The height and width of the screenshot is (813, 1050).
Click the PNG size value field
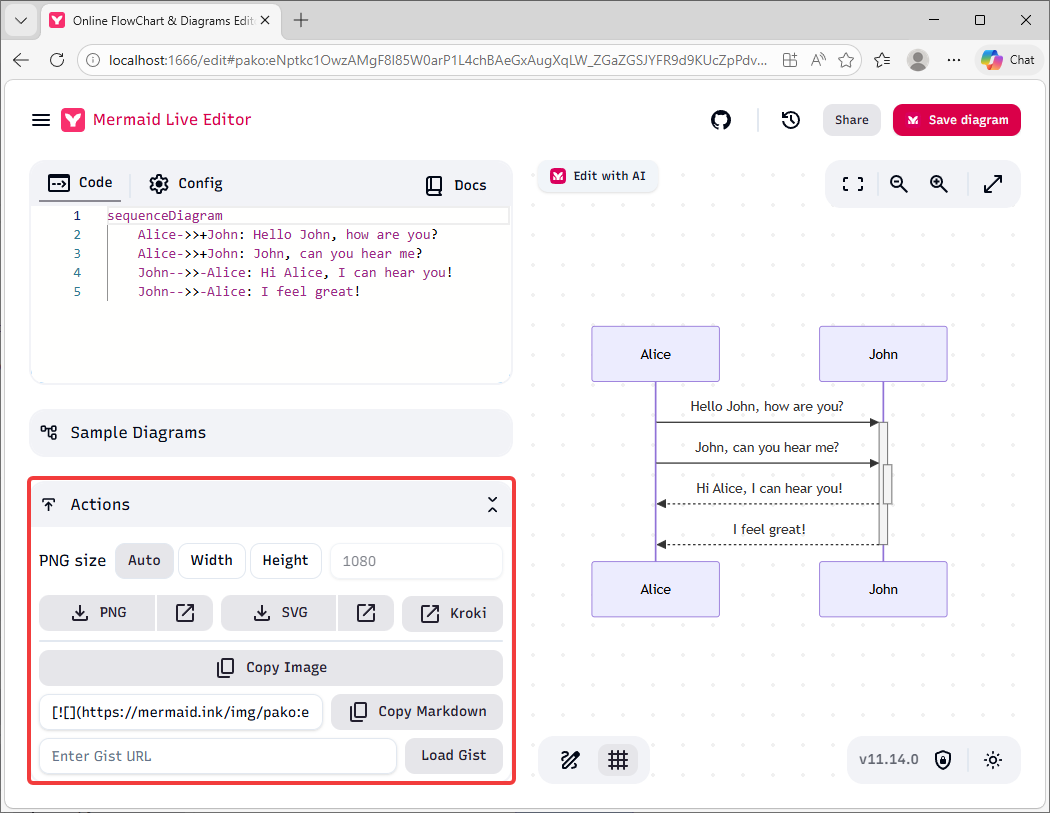pyautogui.click(x=416, y=561)
